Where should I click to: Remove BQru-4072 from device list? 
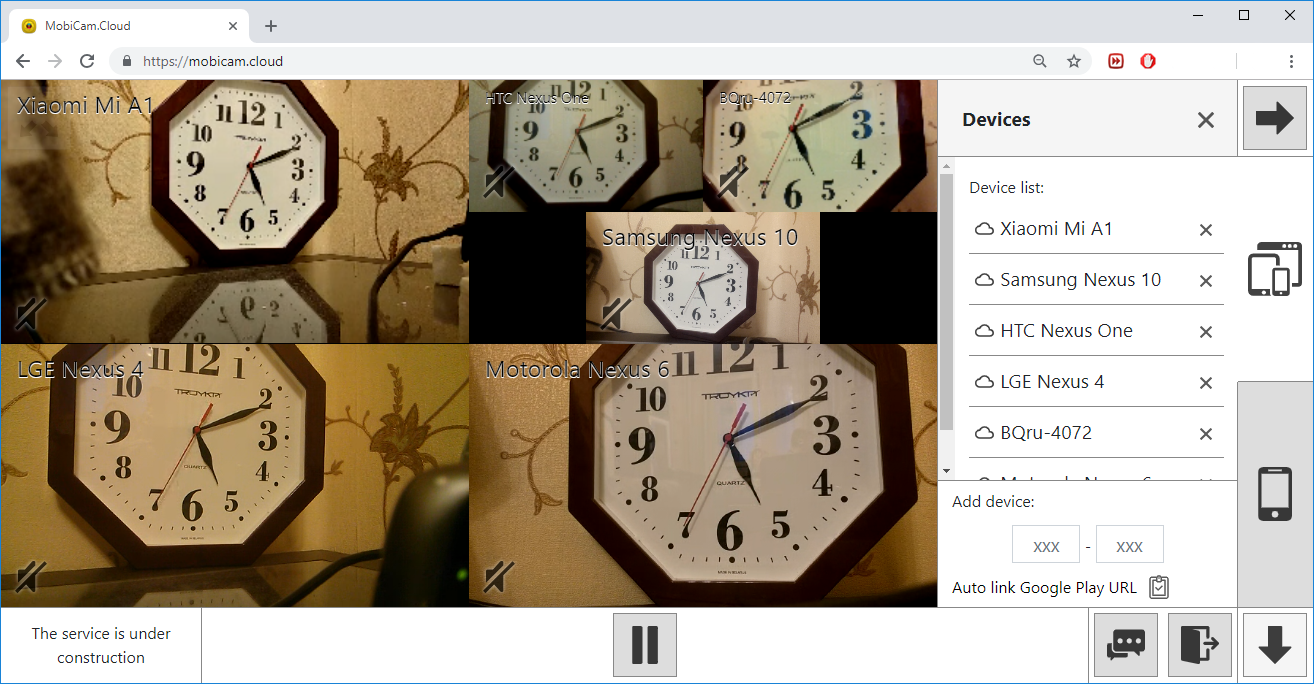pyautogui.click(x=1206, y=434)
